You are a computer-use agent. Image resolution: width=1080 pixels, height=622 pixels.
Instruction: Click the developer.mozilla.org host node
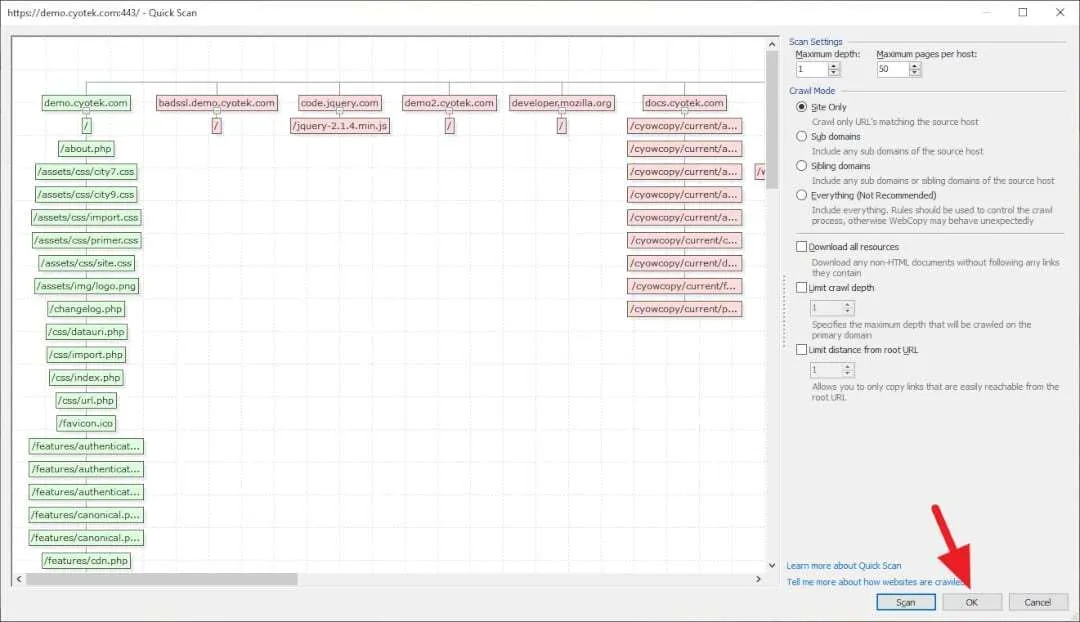point(561,103)
